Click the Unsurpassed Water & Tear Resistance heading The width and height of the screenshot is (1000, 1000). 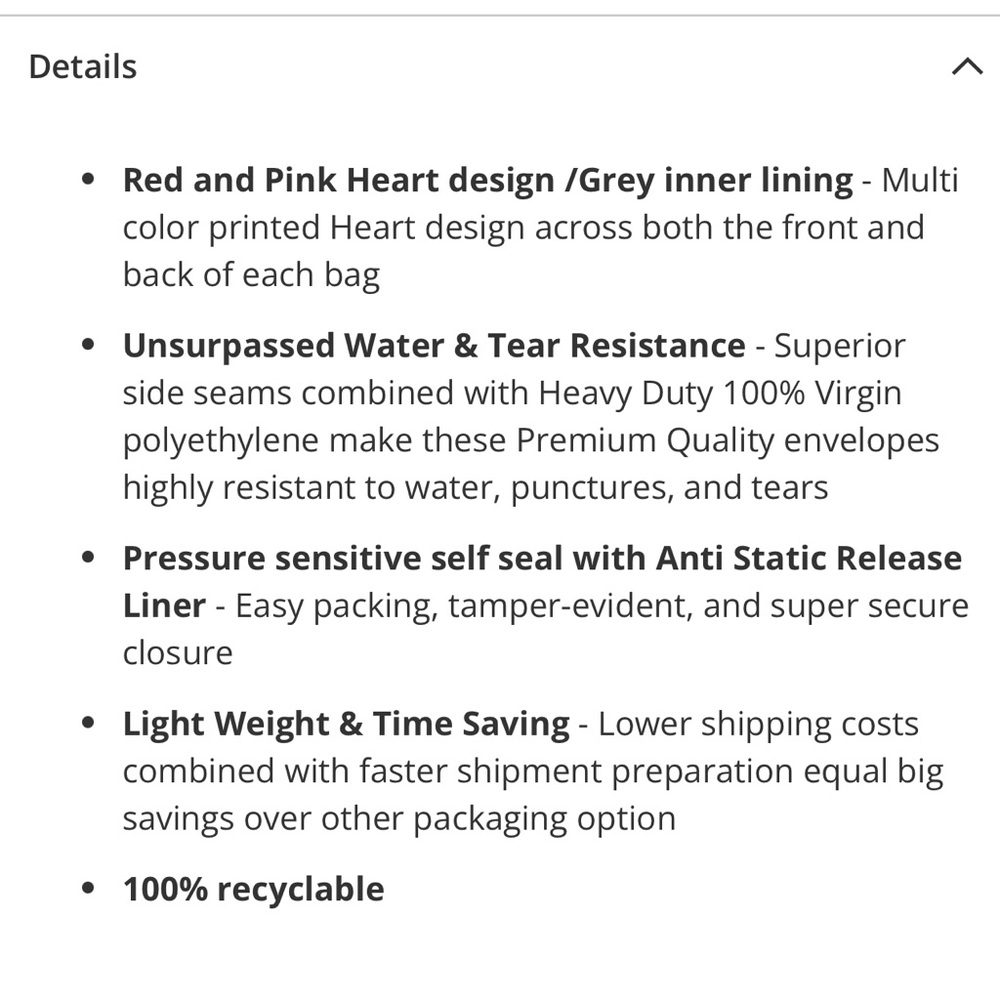point(434,346)
